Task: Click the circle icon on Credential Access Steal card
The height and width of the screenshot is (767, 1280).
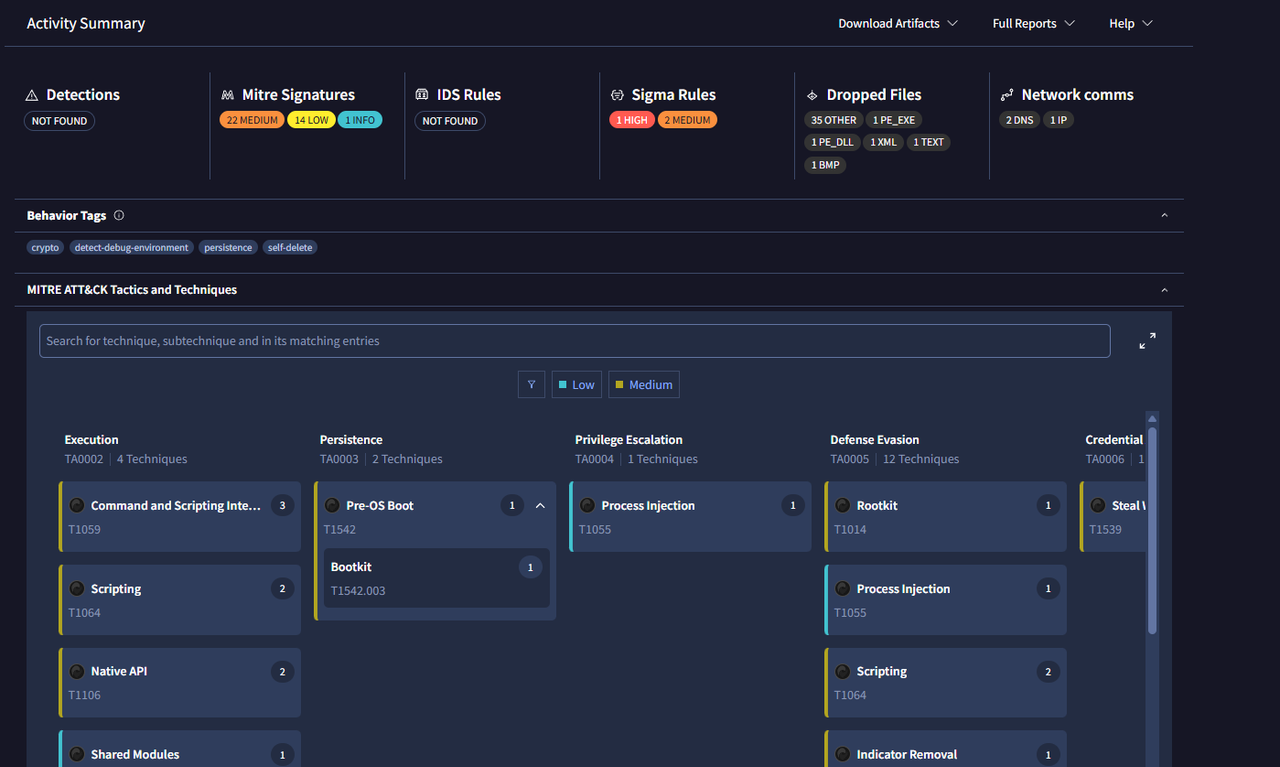Action: coord(1098,505)
